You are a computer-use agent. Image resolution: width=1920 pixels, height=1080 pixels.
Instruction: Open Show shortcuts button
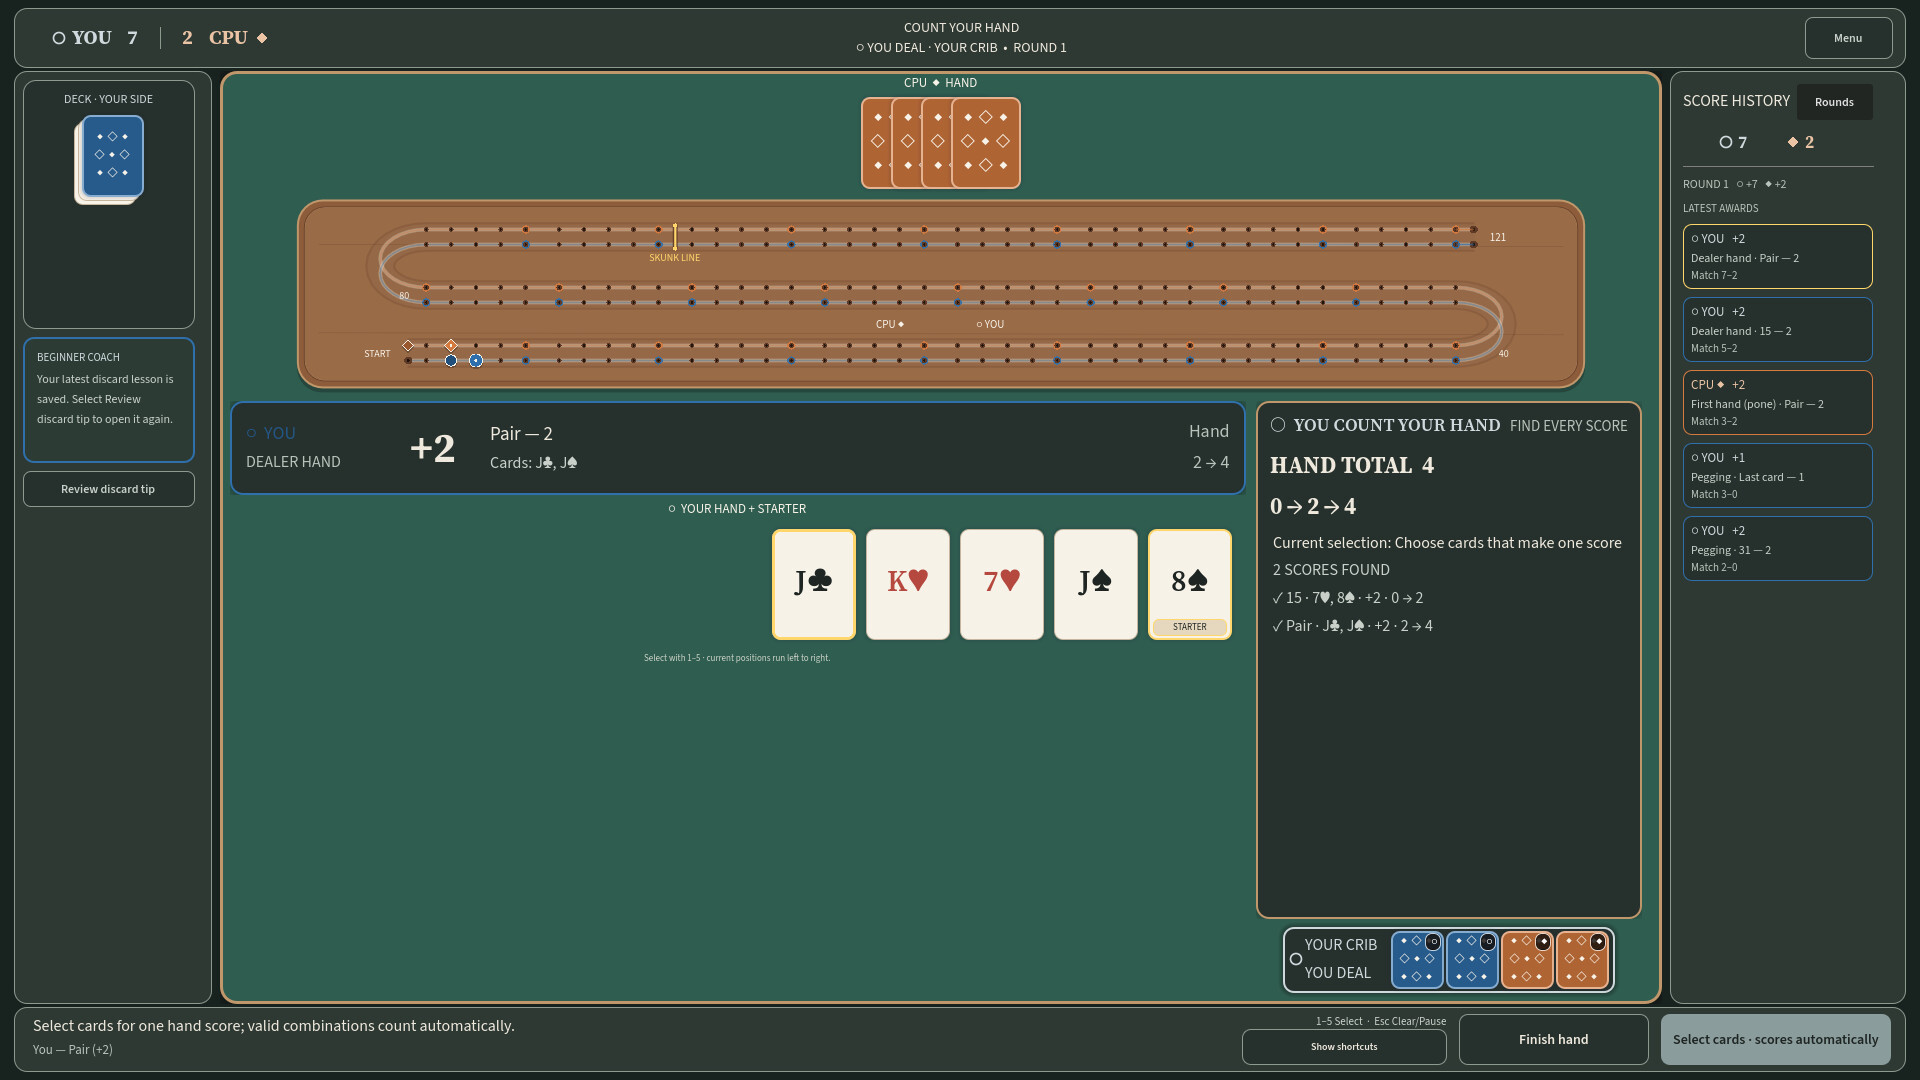pyautogui.click(x=1344, y=1047)
